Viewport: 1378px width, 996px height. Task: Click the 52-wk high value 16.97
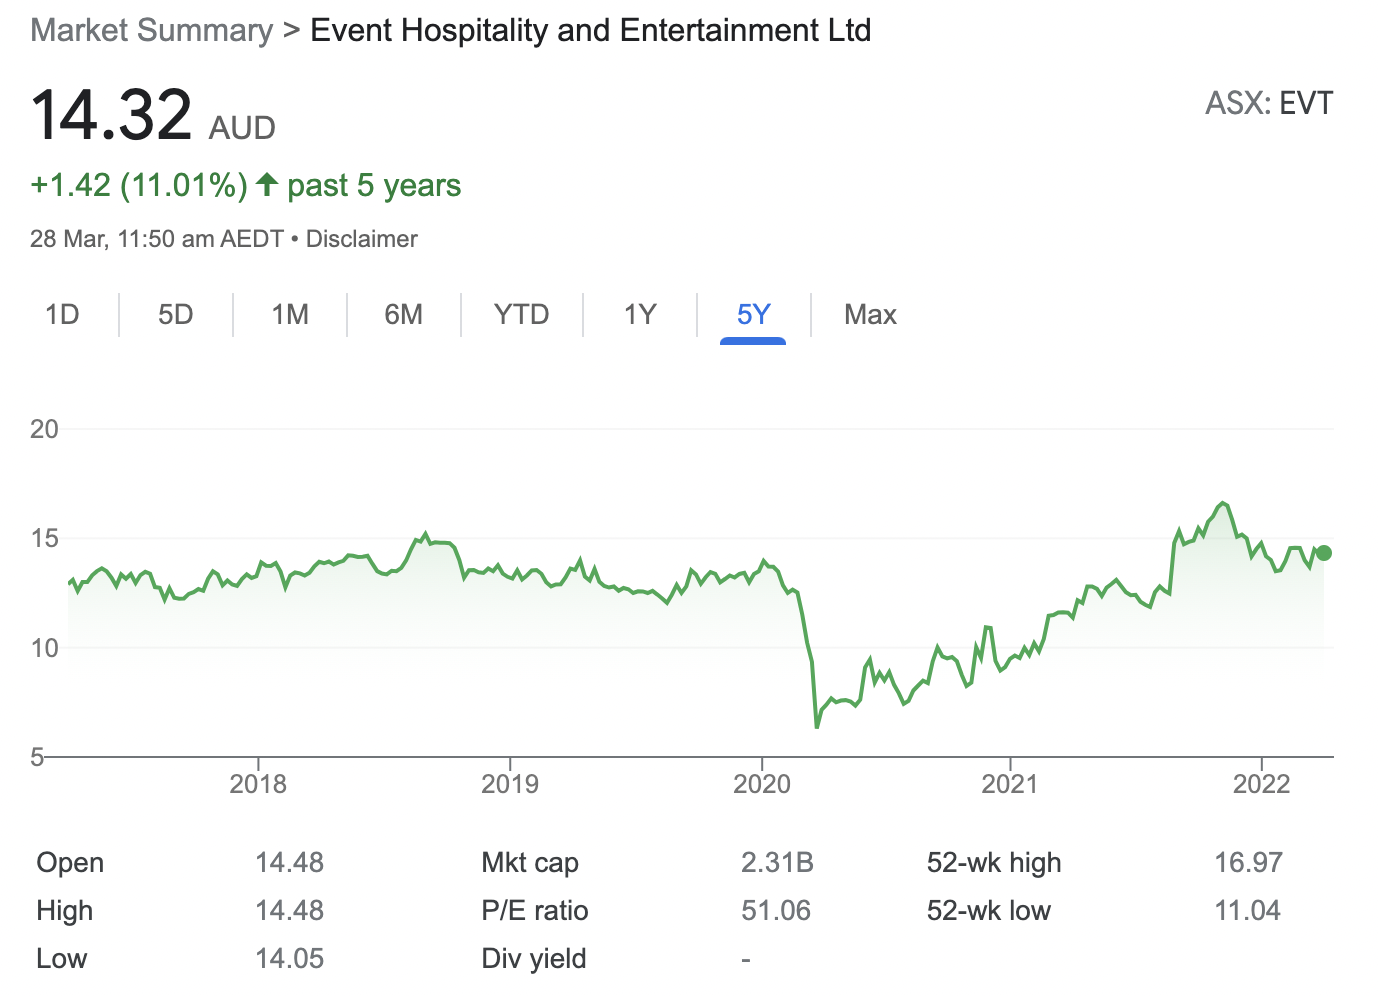(1248, 863)
